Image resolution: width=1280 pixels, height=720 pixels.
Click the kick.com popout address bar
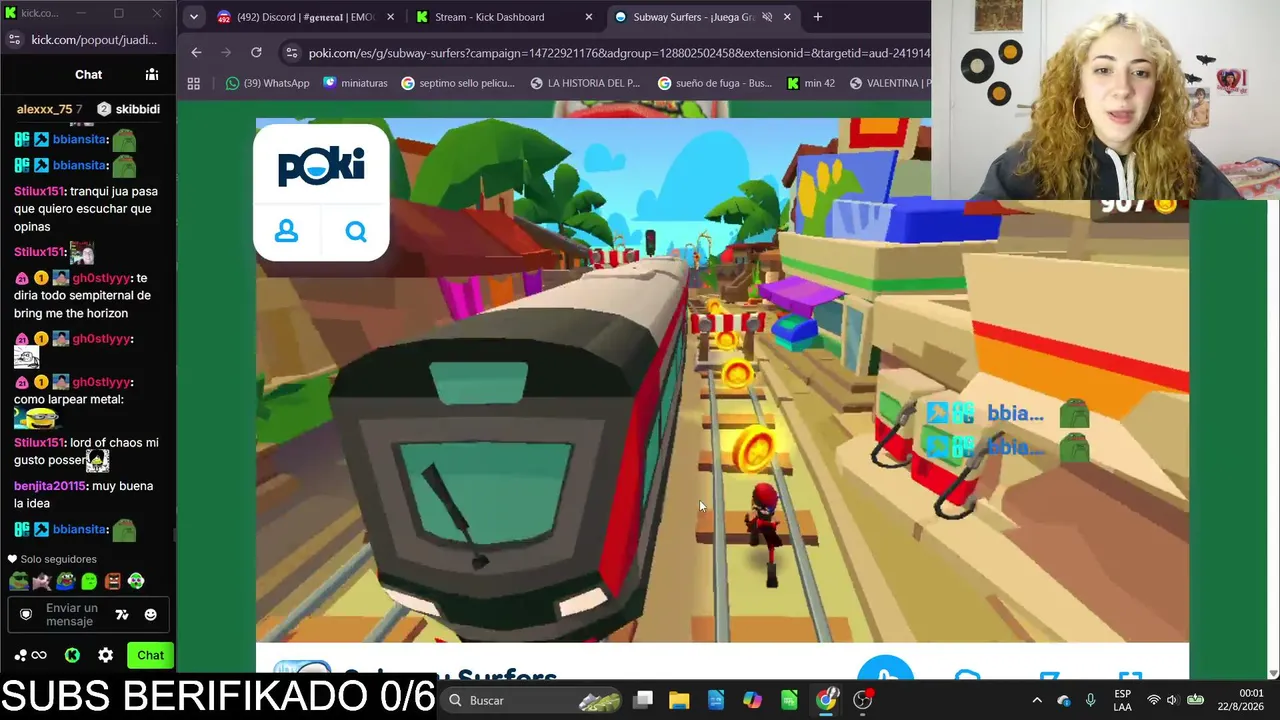[94, 40]
